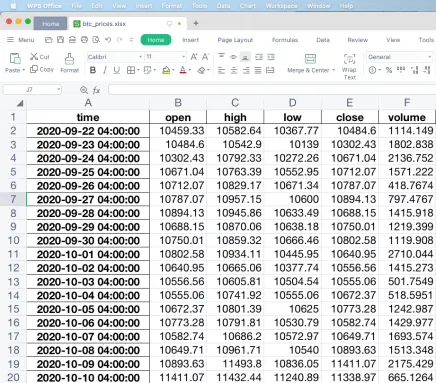The width and height of the screenshot is (436, 383).
Task: Decrease indent icon
Action: (259, 57)
